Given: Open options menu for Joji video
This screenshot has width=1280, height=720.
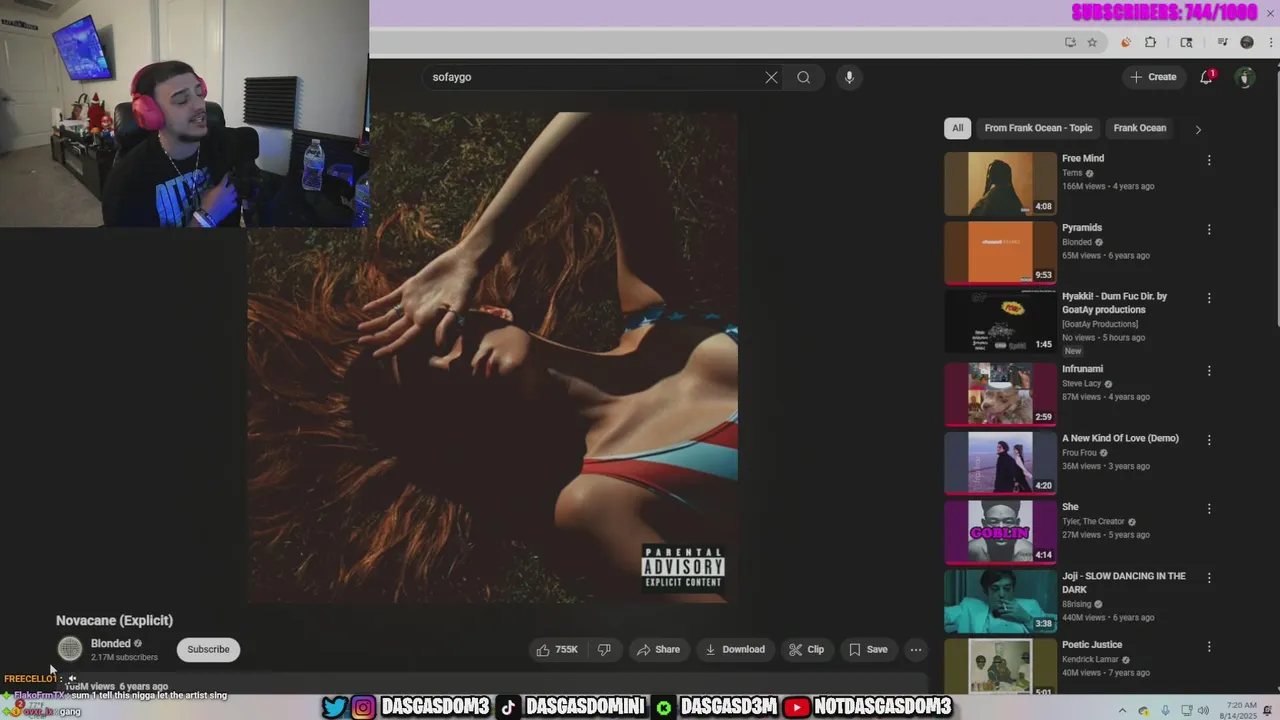Looking at the screenshot, I should (1209, 577).
